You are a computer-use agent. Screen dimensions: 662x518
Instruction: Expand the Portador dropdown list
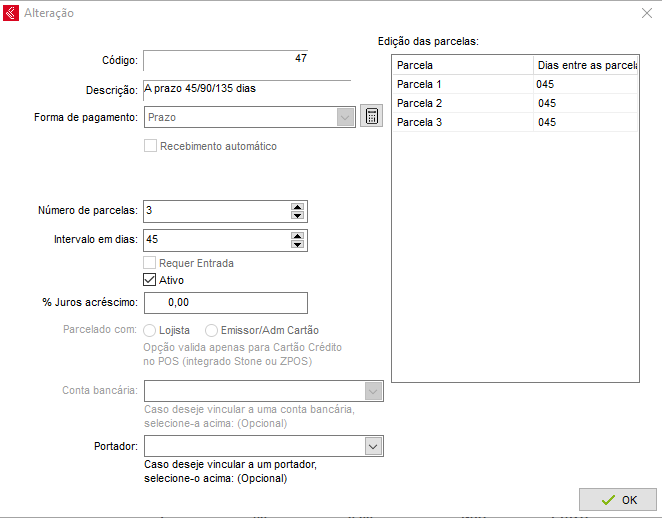373,446
